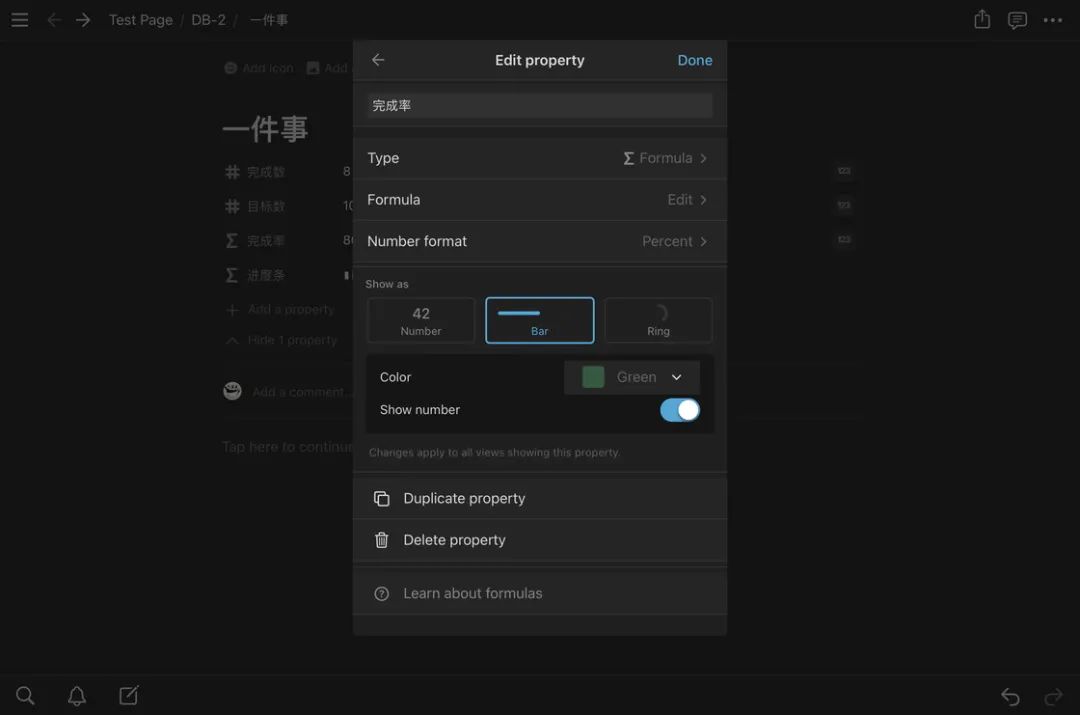This screenshot has width=1080, height=715.
Task: Open the Number format Percent row
Action: 540,241
